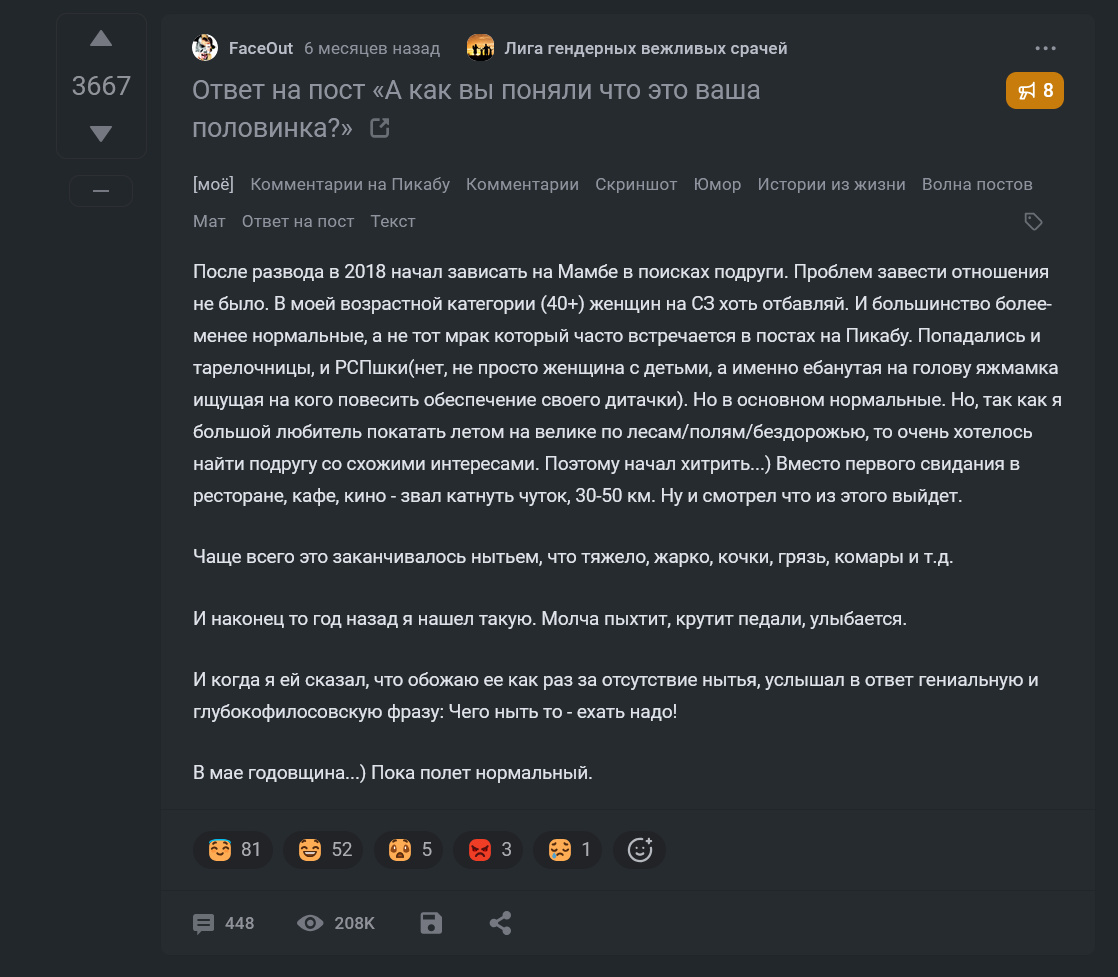
Task: Share the post using the share icon
Action: pos(501,923)
